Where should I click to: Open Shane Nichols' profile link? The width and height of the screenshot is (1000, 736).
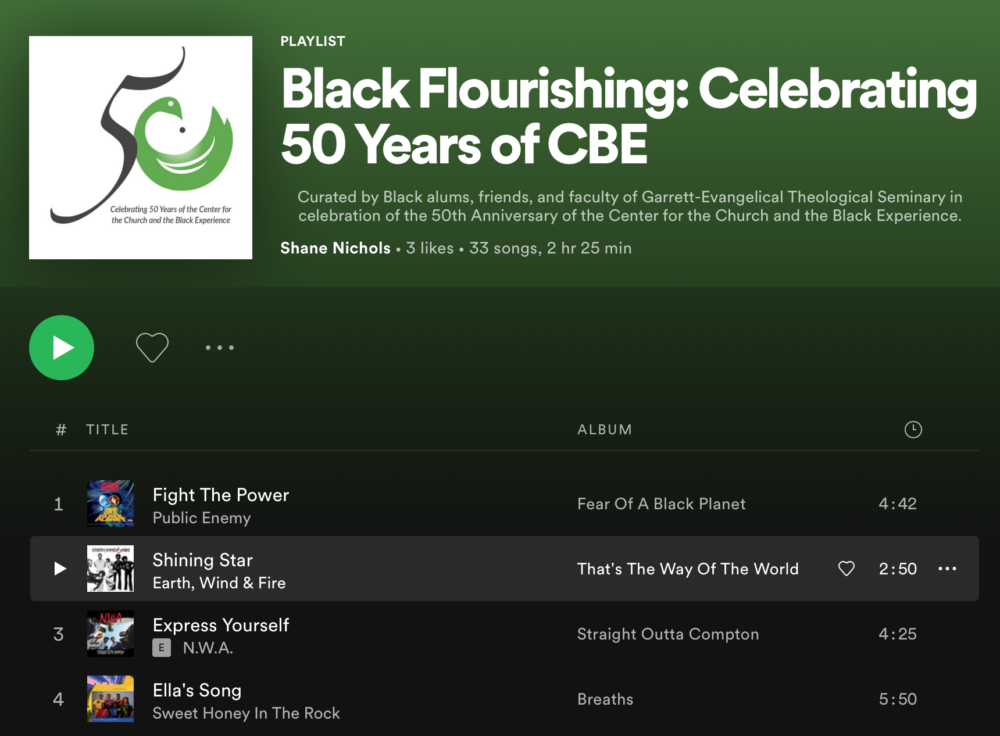(x=335, y=248)
